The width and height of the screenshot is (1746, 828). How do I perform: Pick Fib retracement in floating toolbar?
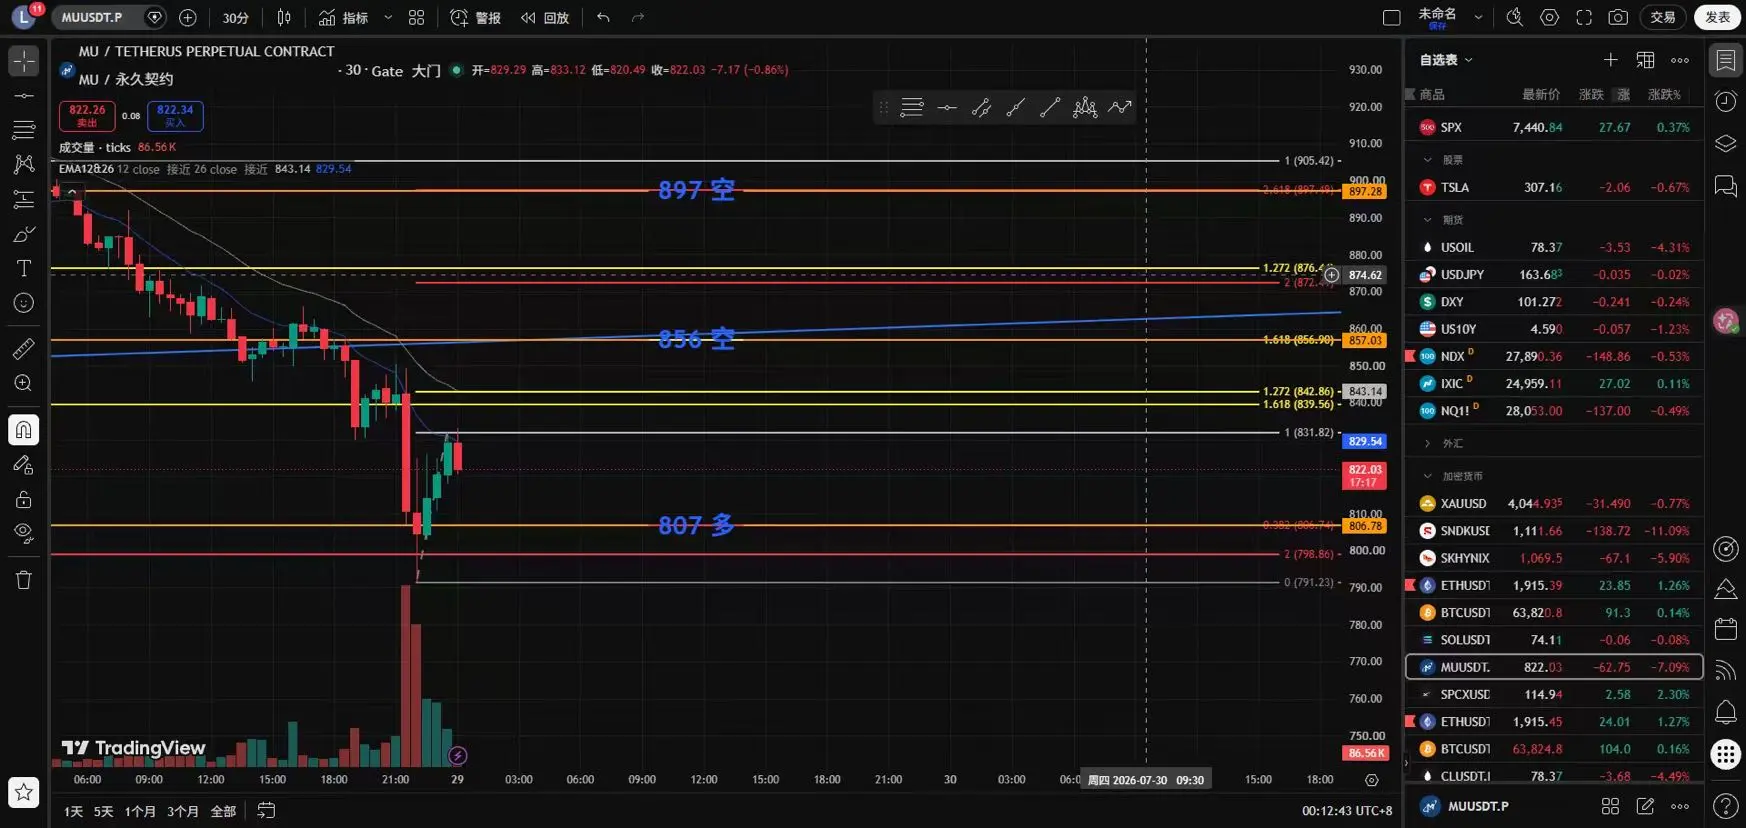912,107
